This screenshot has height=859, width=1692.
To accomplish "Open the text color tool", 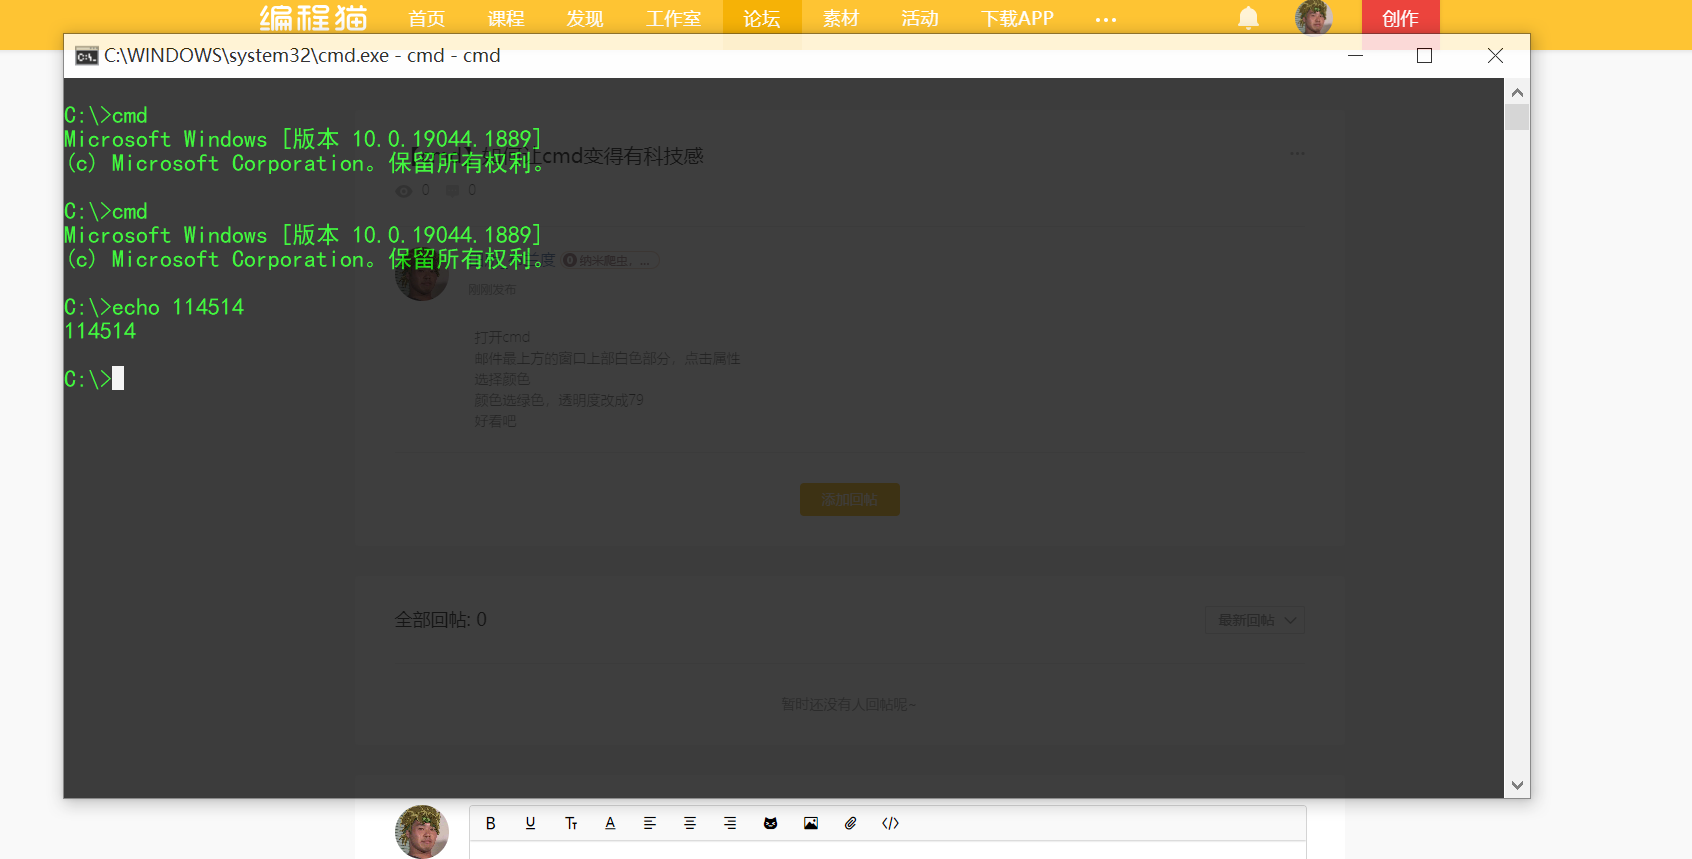I will (610, 823).
